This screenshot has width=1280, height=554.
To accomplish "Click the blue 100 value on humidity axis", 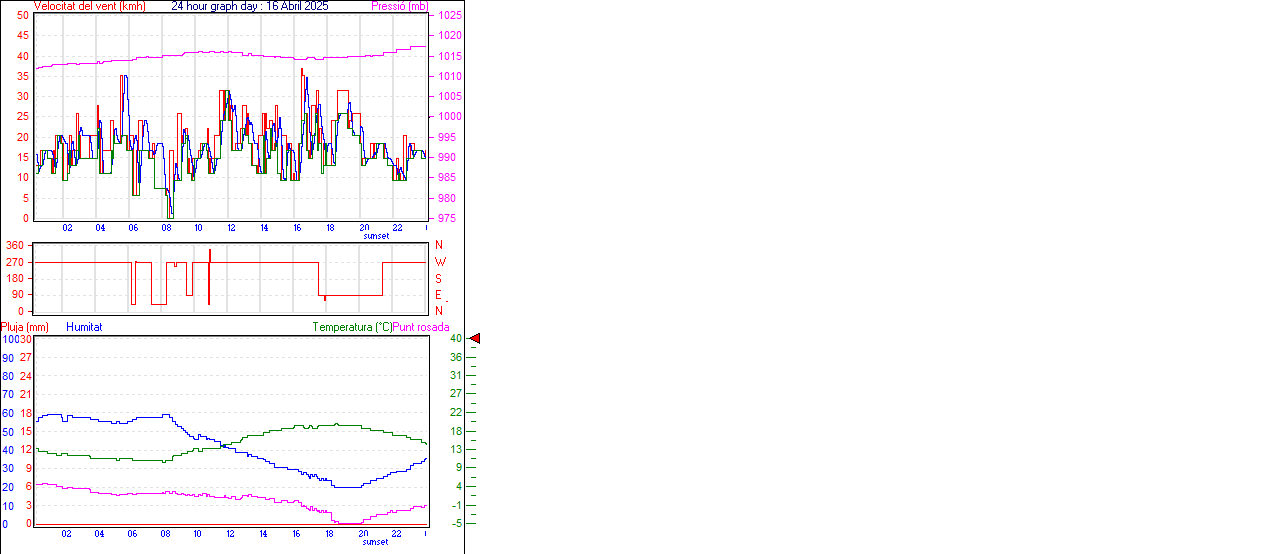I will click(10, 340).
